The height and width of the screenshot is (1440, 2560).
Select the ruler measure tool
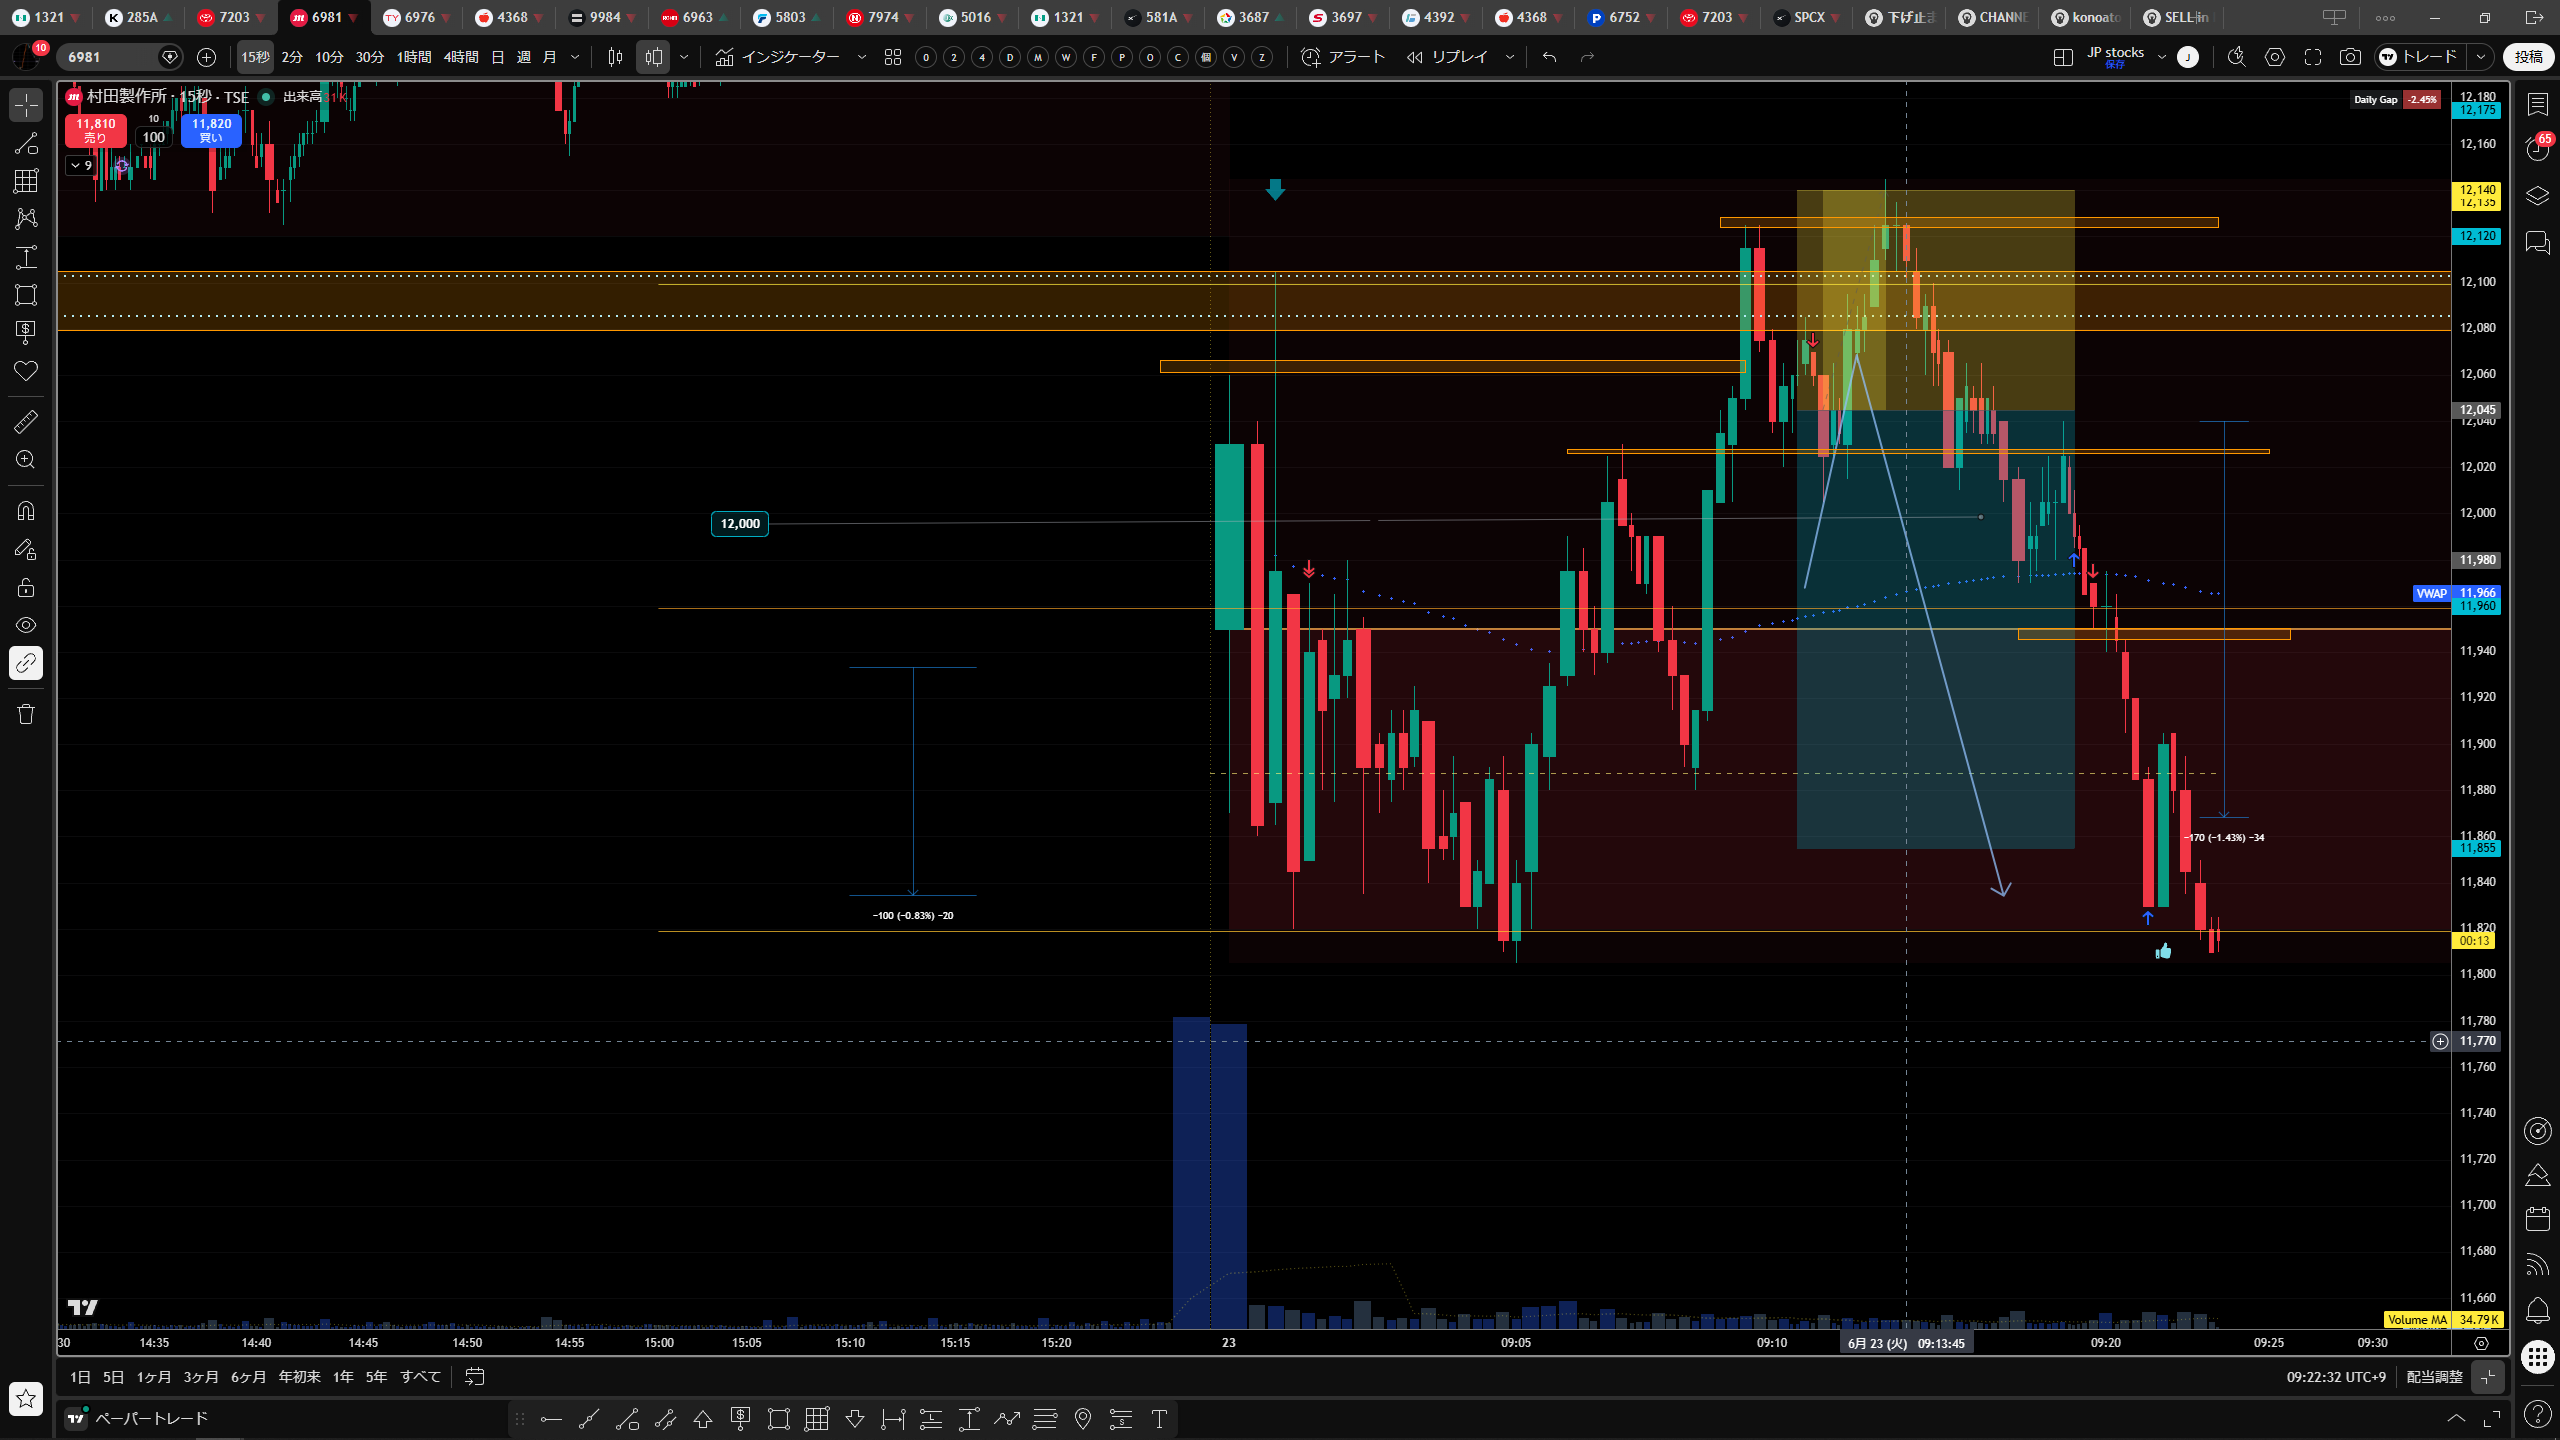[26, 422]
